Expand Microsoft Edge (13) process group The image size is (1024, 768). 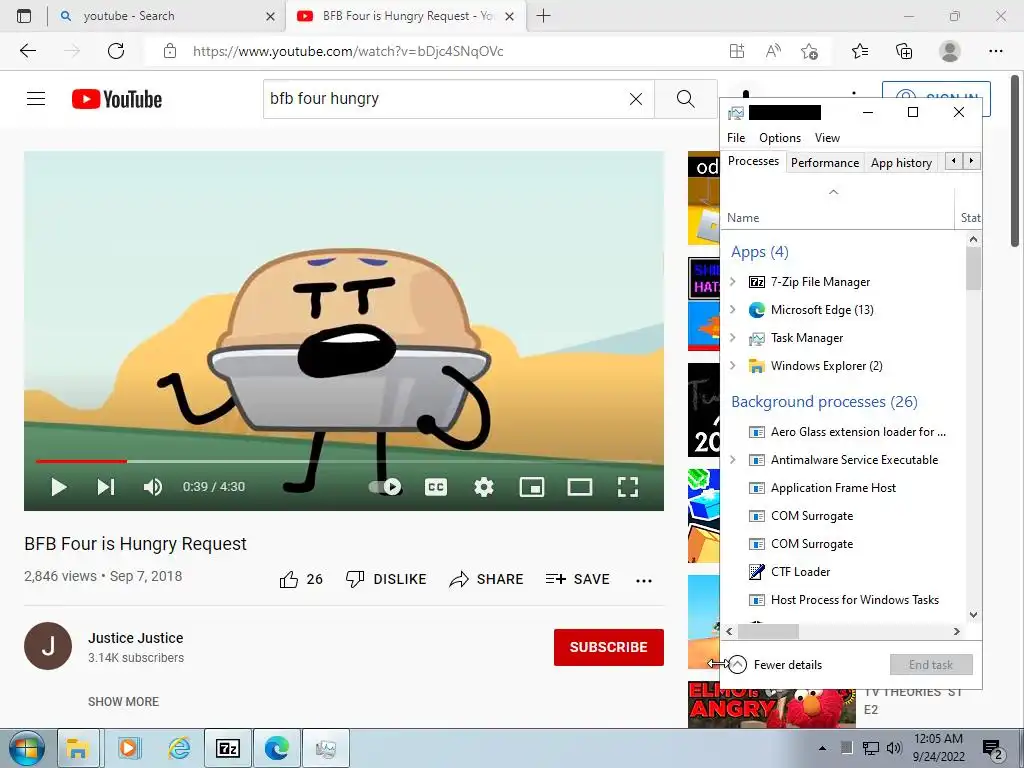click(x=733, y=310)
